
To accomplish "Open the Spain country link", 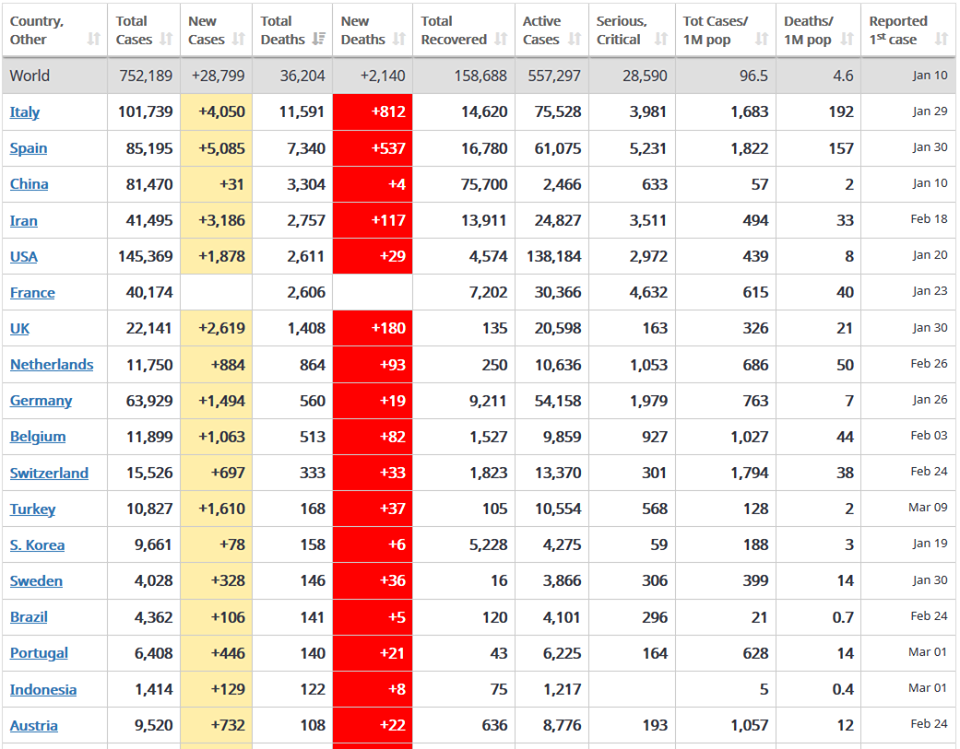I will 28,148.
